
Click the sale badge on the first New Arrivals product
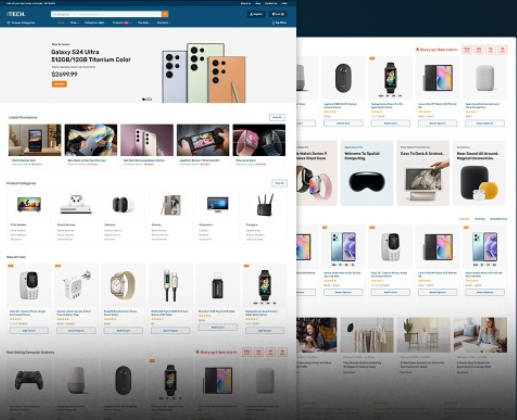point(10,266)
